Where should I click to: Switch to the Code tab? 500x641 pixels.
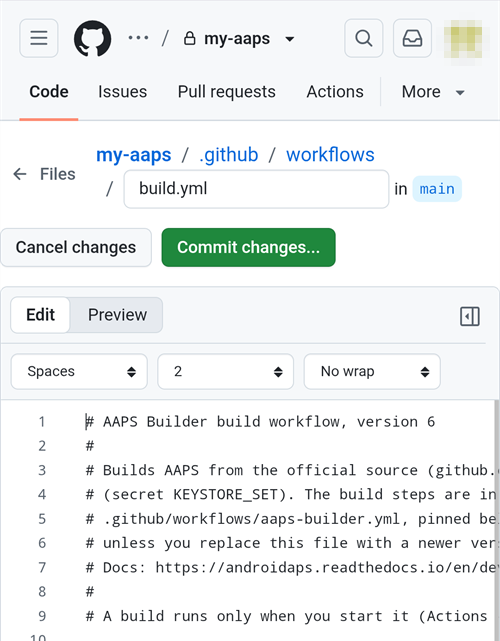point(49,92)
